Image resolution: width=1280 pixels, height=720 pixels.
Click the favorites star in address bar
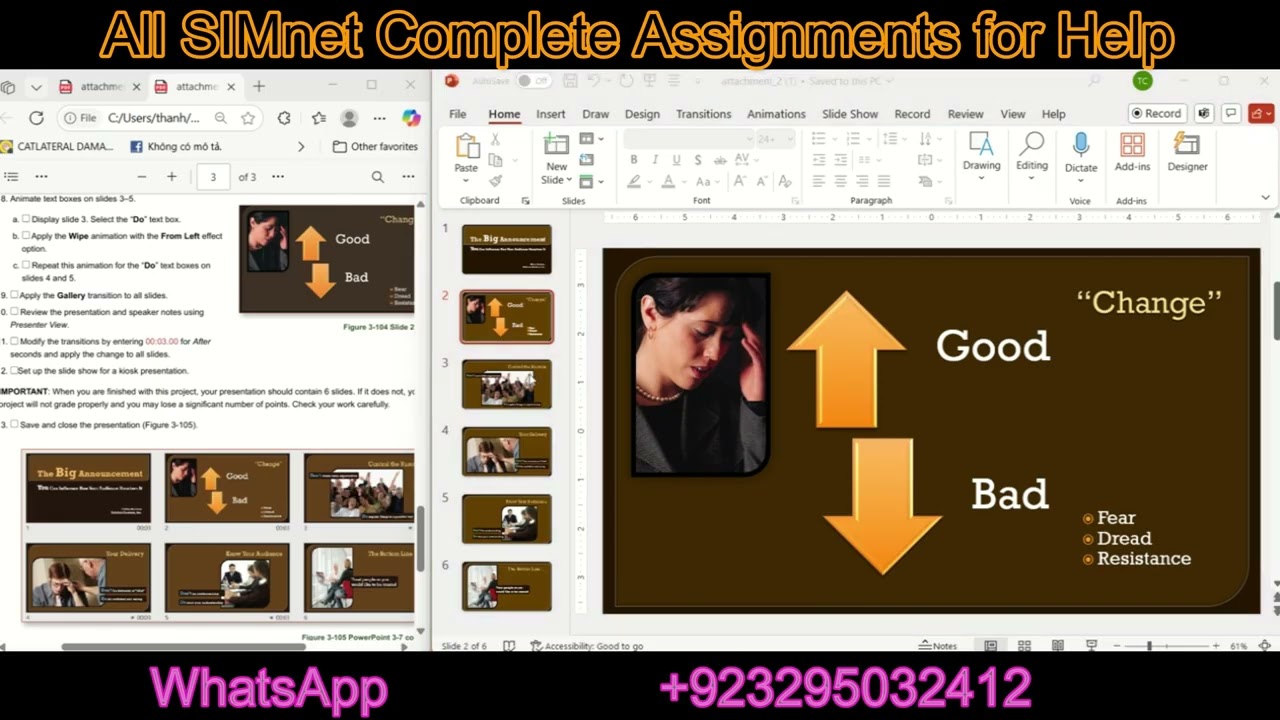pyautogui.click(x=248, y=118)
